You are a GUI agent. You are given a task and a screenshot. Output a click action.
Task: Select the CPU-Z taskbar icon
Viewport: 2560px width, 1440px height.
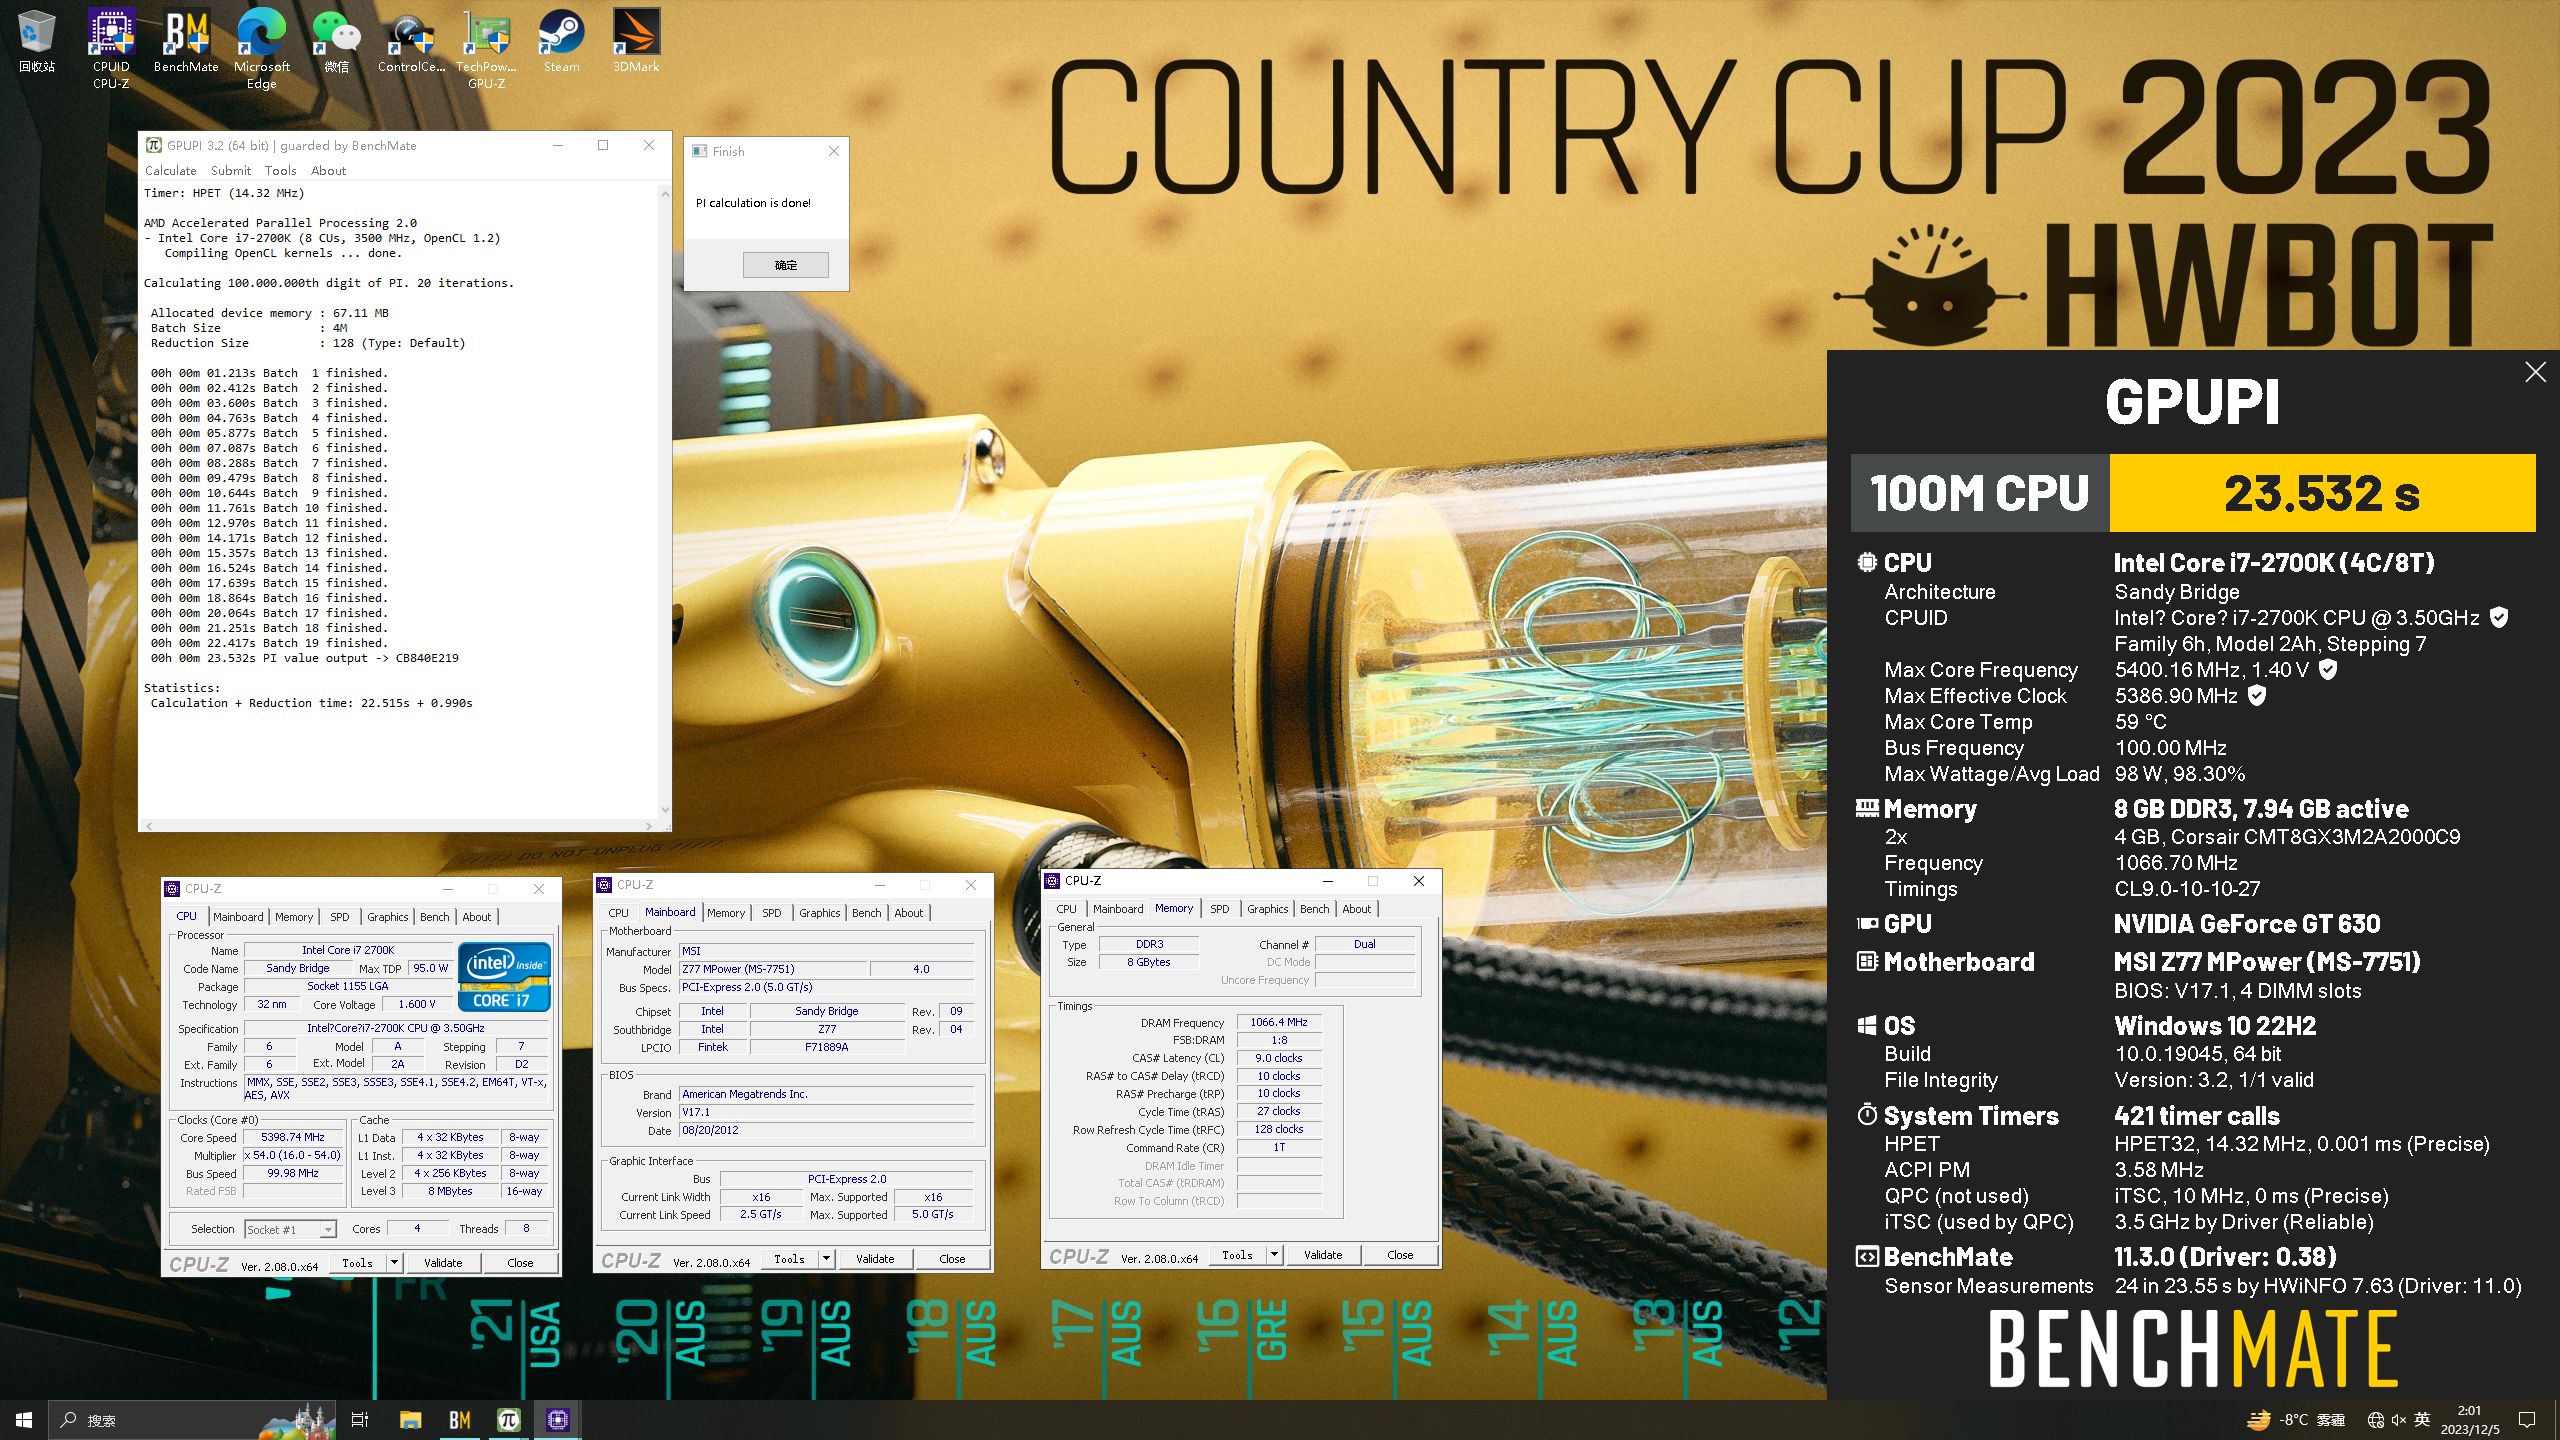pyautogui.click(x=558, y=1420)
